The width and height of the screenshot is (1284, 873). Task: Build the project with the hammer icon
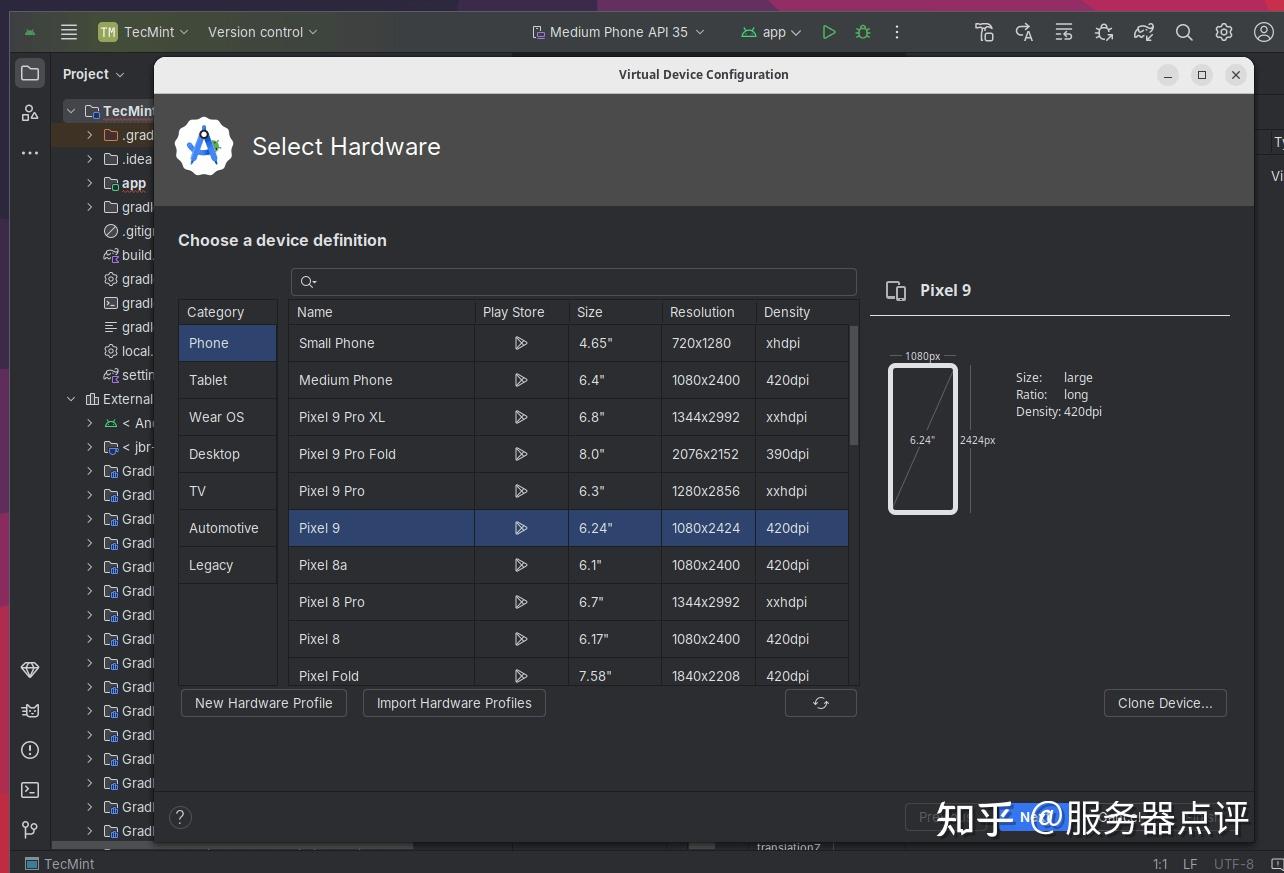(x=985, y=32)
